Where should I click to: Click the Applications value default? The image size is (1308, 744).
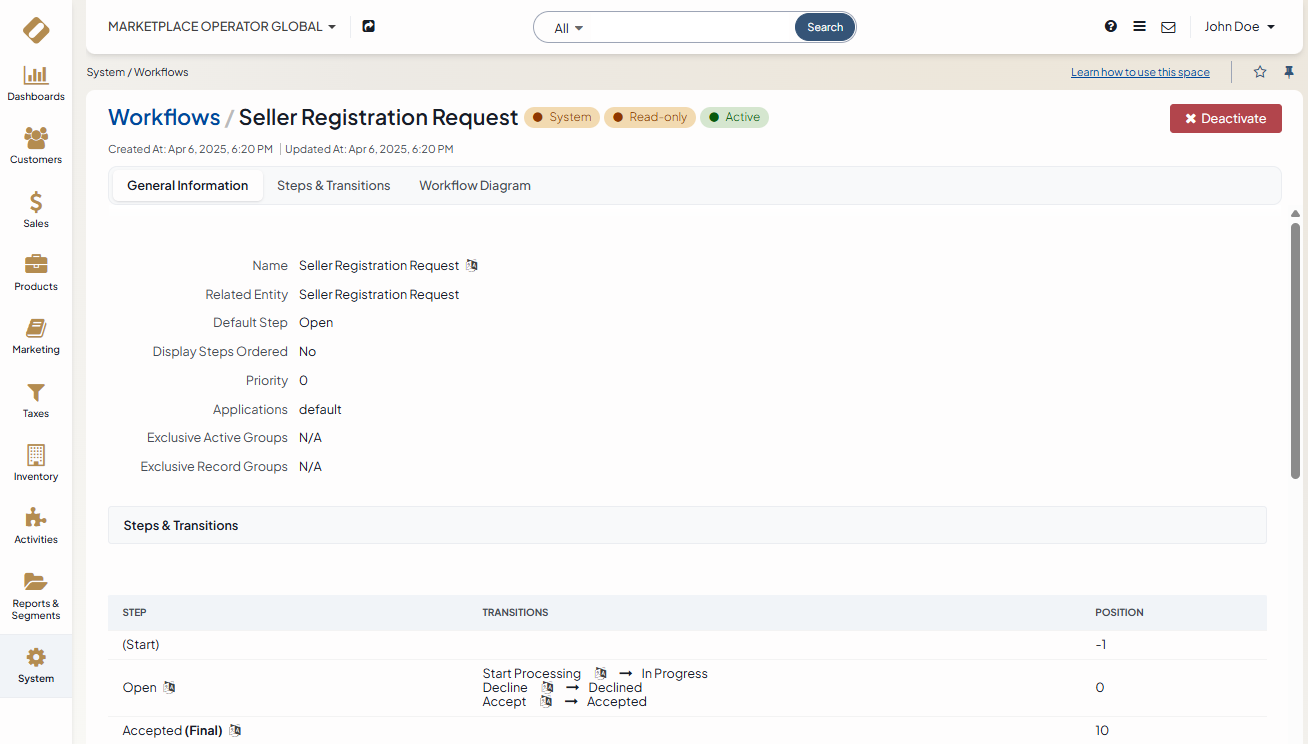point(320,410)
